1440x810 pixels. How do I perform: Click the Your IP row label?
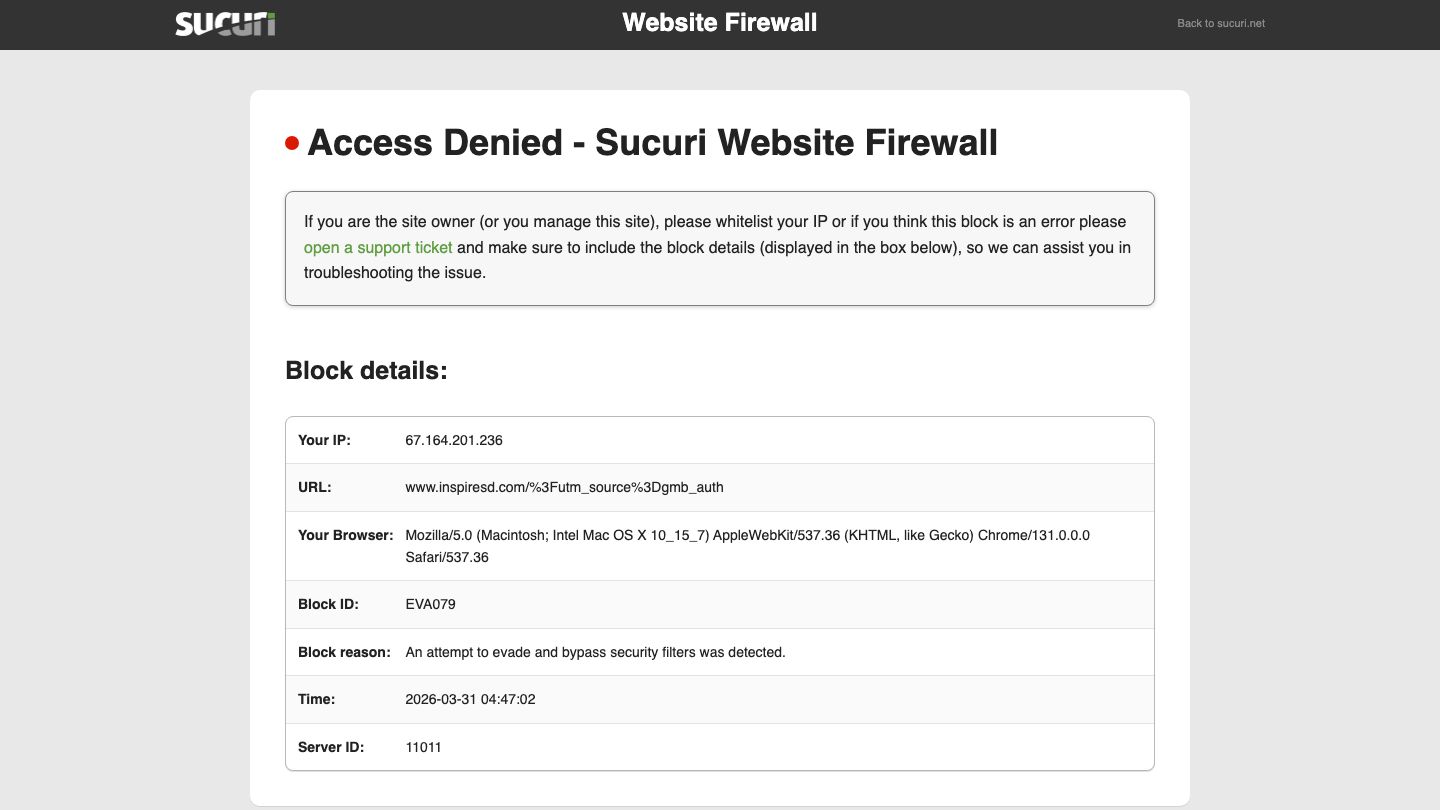(x=325, y=440)
